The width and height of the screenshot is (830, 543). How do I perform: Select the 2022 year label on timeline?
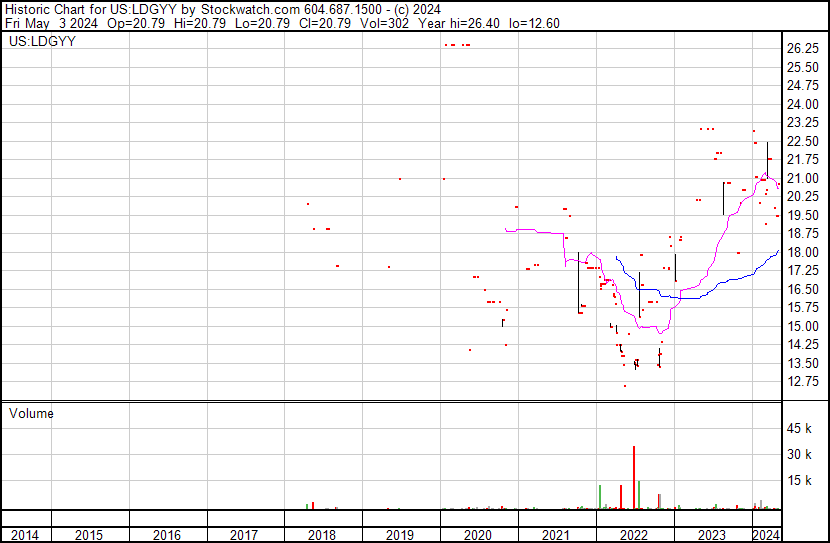coord(634,535)
